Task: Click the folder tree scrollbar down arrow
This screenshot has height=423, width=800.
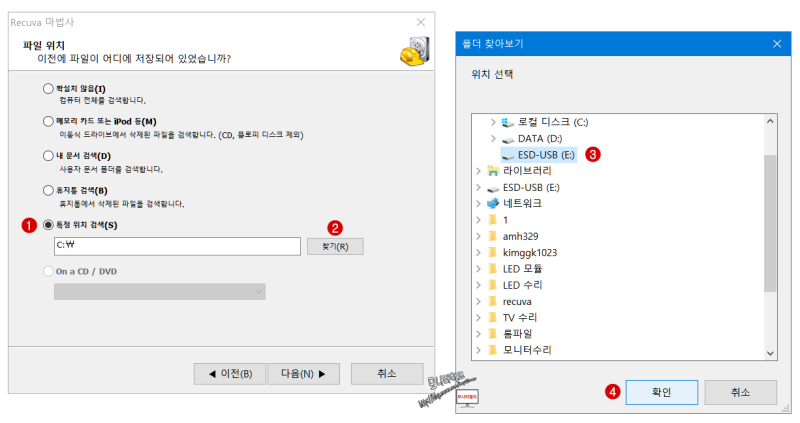Action: (x=770, y=354)
